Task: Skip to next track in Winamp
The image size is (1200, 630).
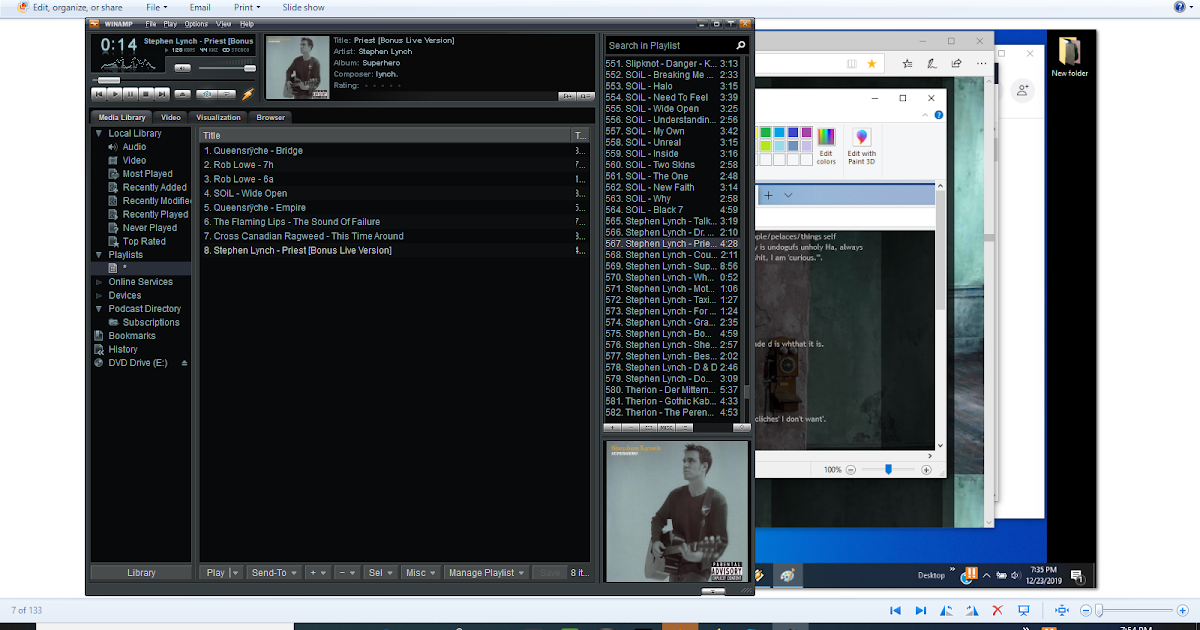Action: 160,94
